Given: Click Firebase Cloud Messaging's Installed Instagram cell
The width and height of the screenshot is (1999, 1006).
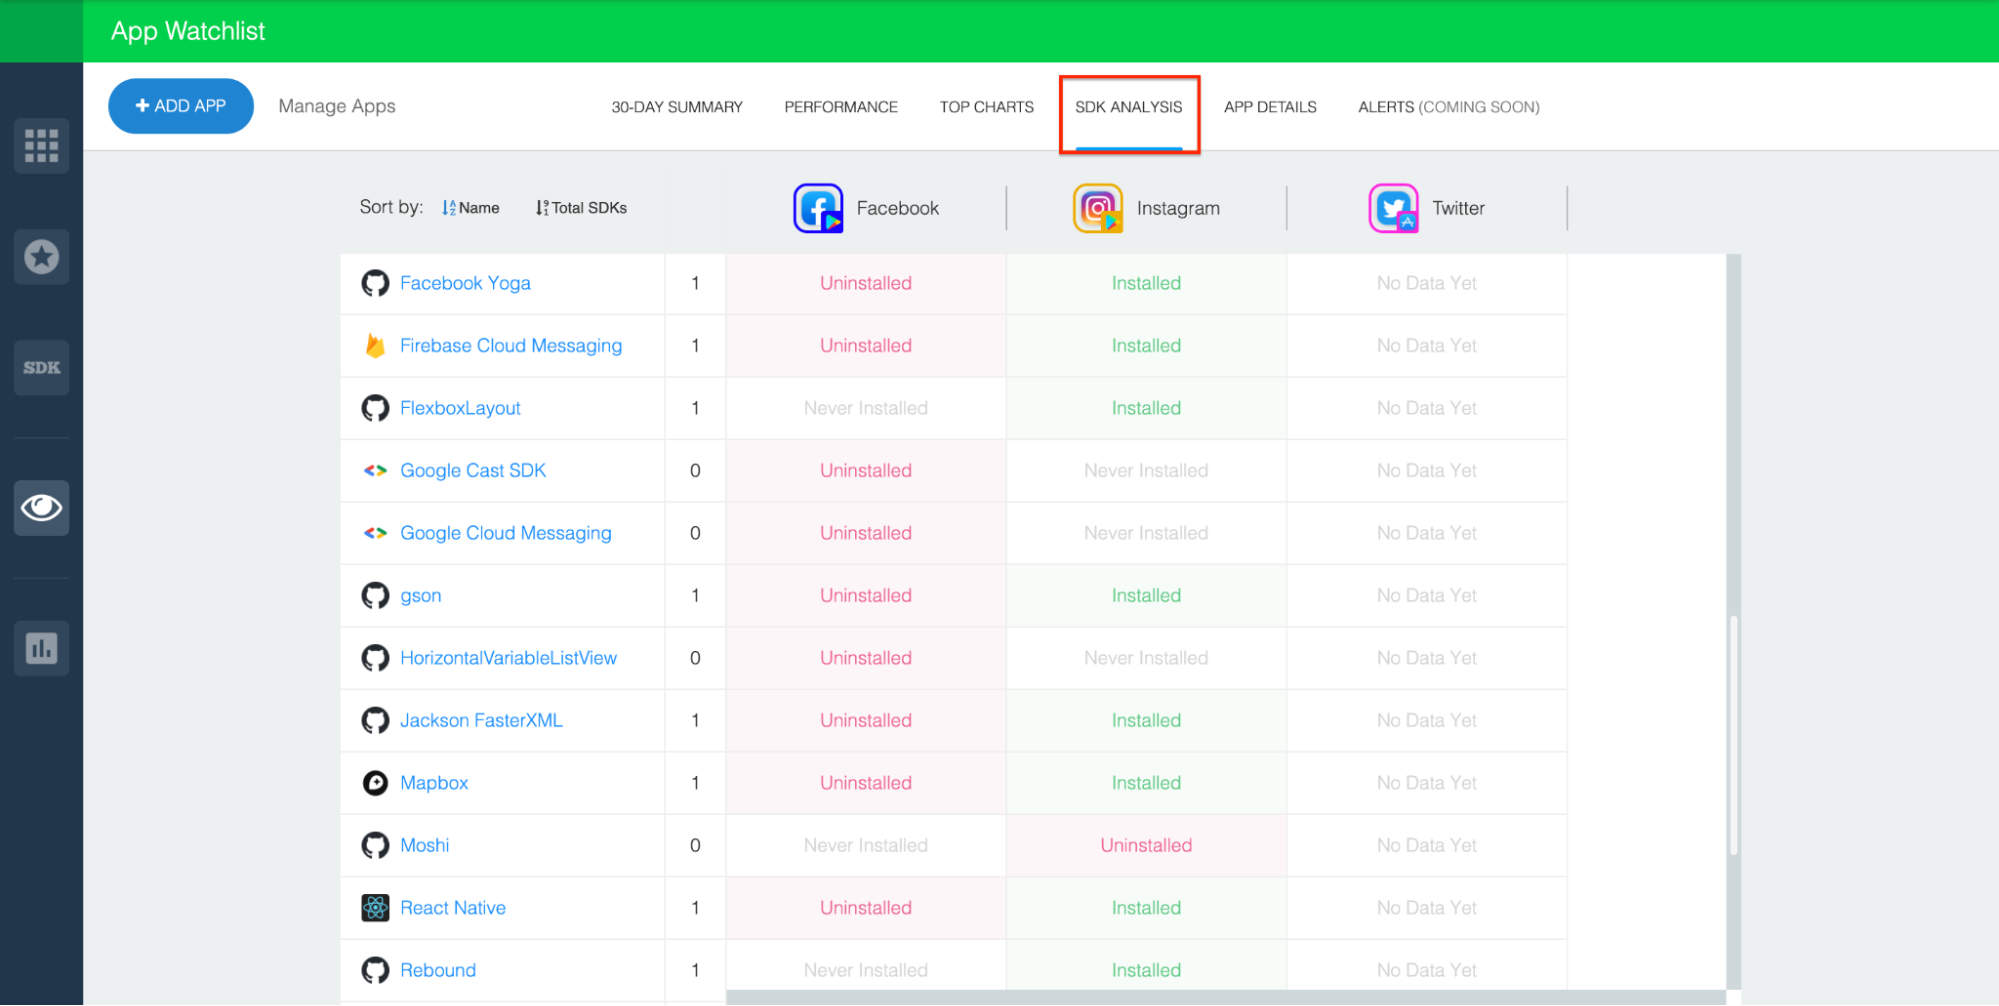Looking at the screenshot, I should click(x=1146, y=346).
